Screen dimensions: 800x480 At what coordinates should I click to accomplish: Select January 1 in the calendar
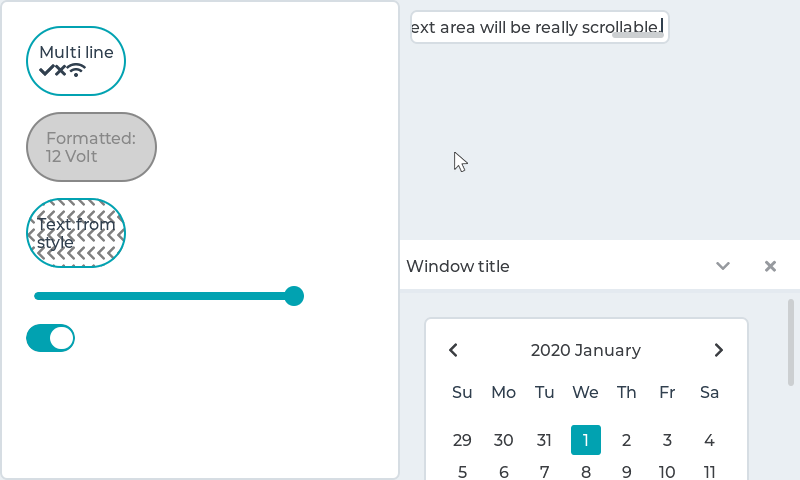point(586,440)
